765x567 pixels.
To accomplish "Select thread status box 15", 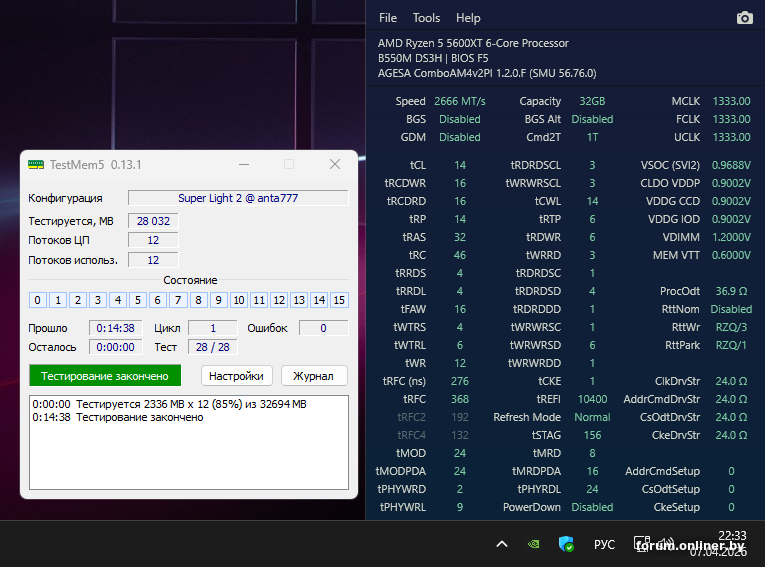I will [339, 300].
